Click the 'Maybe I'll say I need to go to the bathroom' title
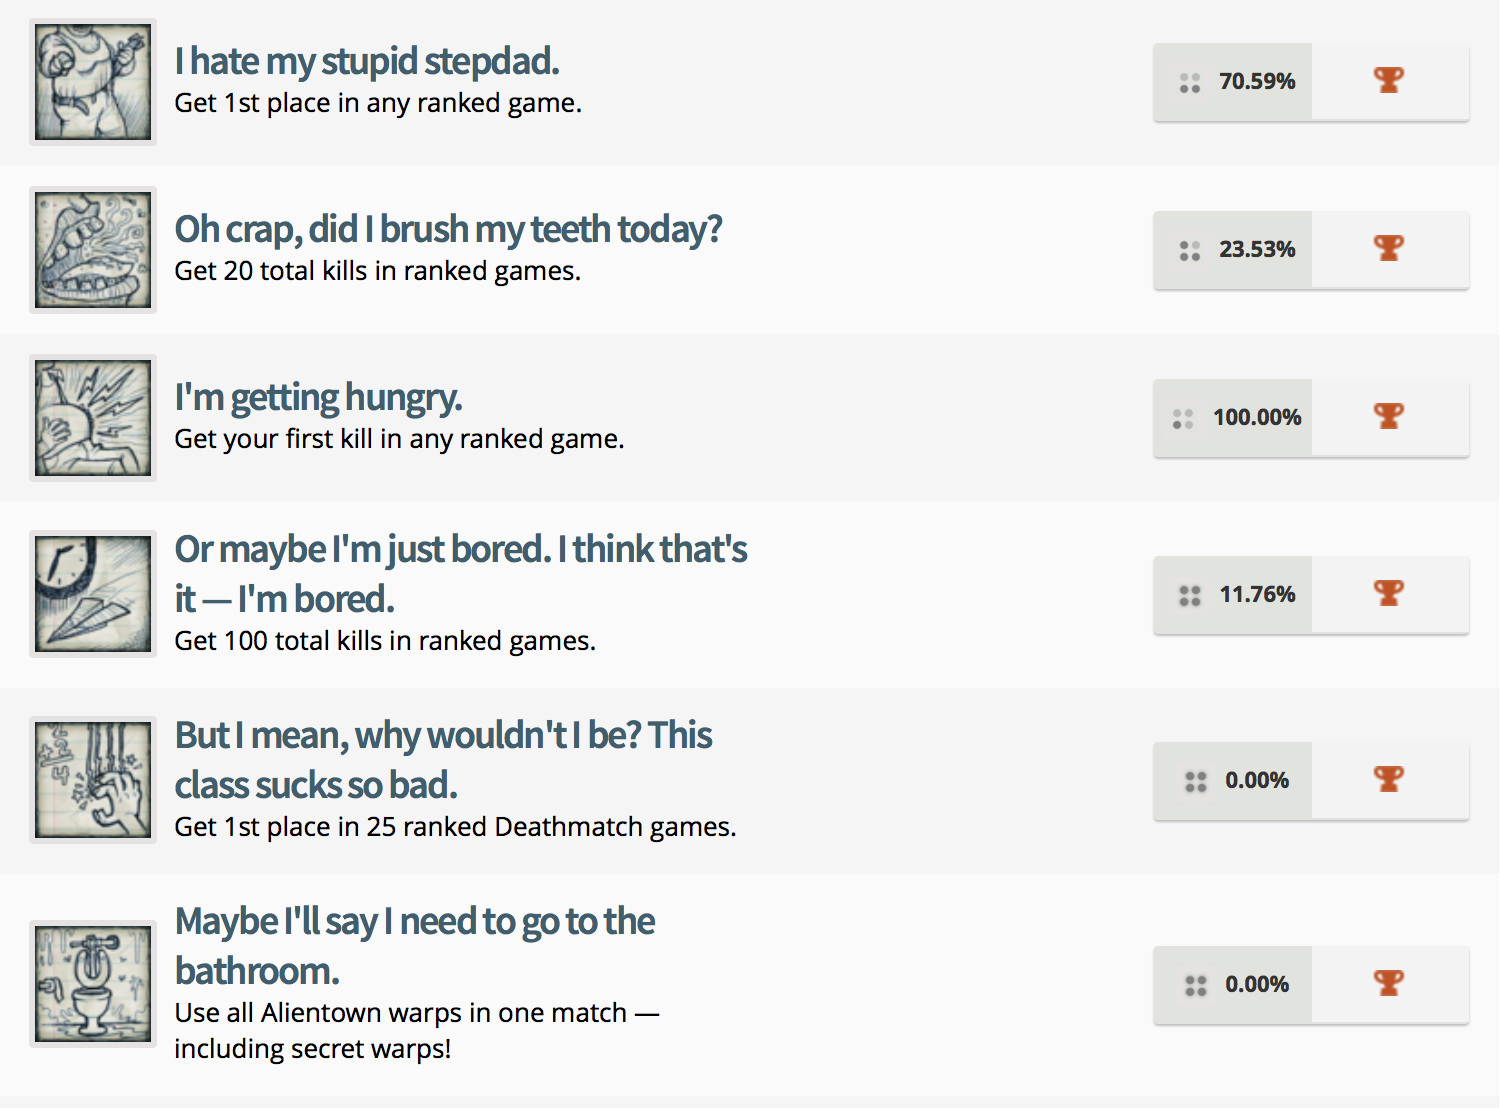The height and width of the screenshot is (1108, 1500). 414,945
